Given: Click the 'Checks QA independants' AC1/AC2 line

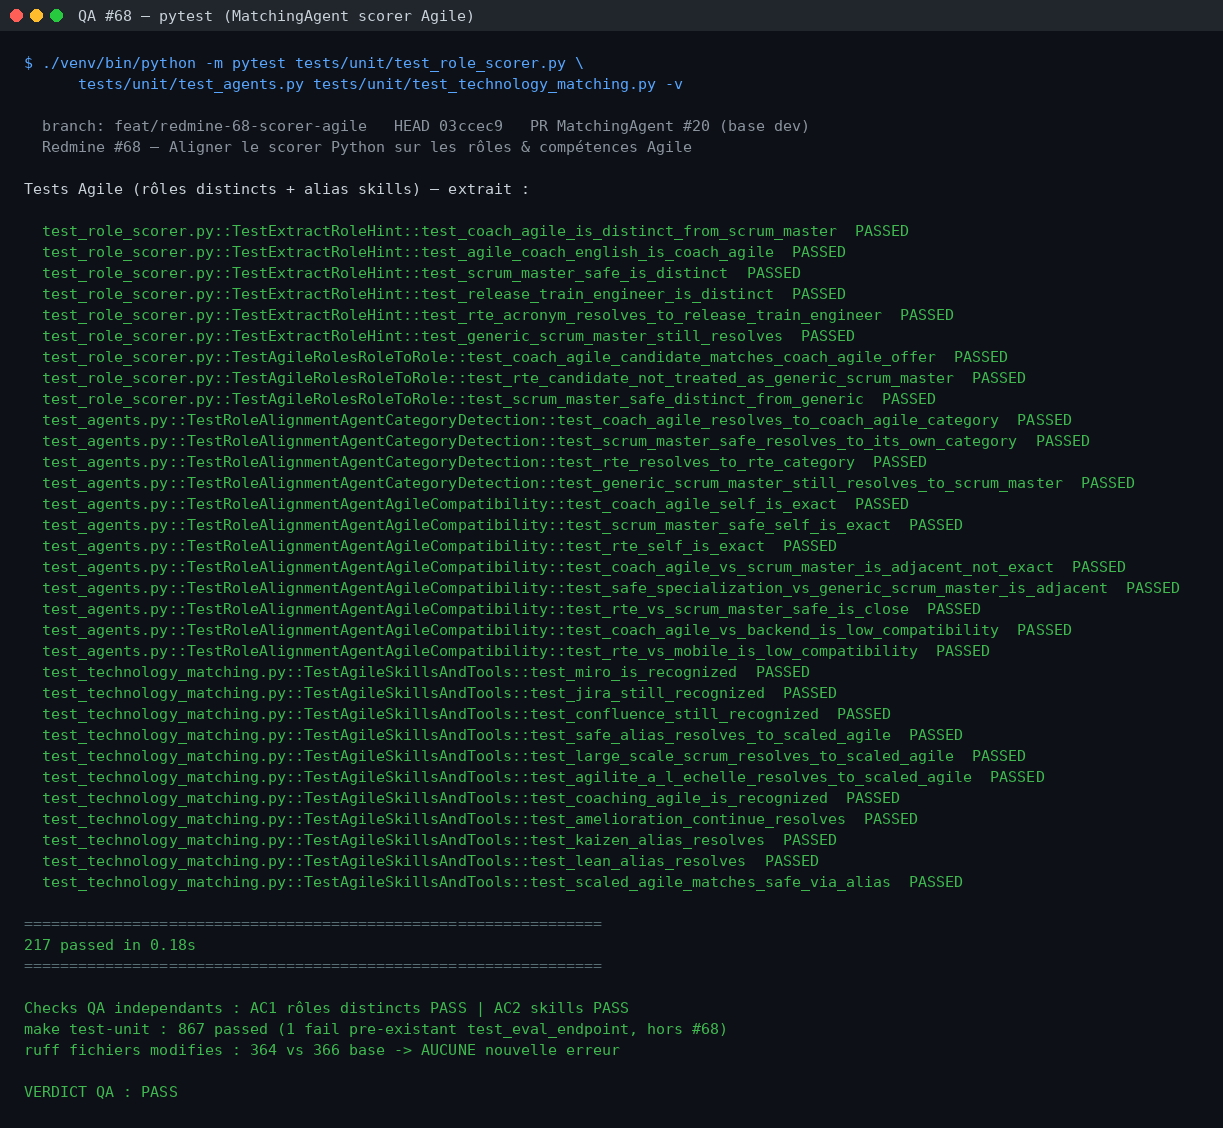Looking at the screenshot, I should pyautogui.click(x=326, y=1008).
